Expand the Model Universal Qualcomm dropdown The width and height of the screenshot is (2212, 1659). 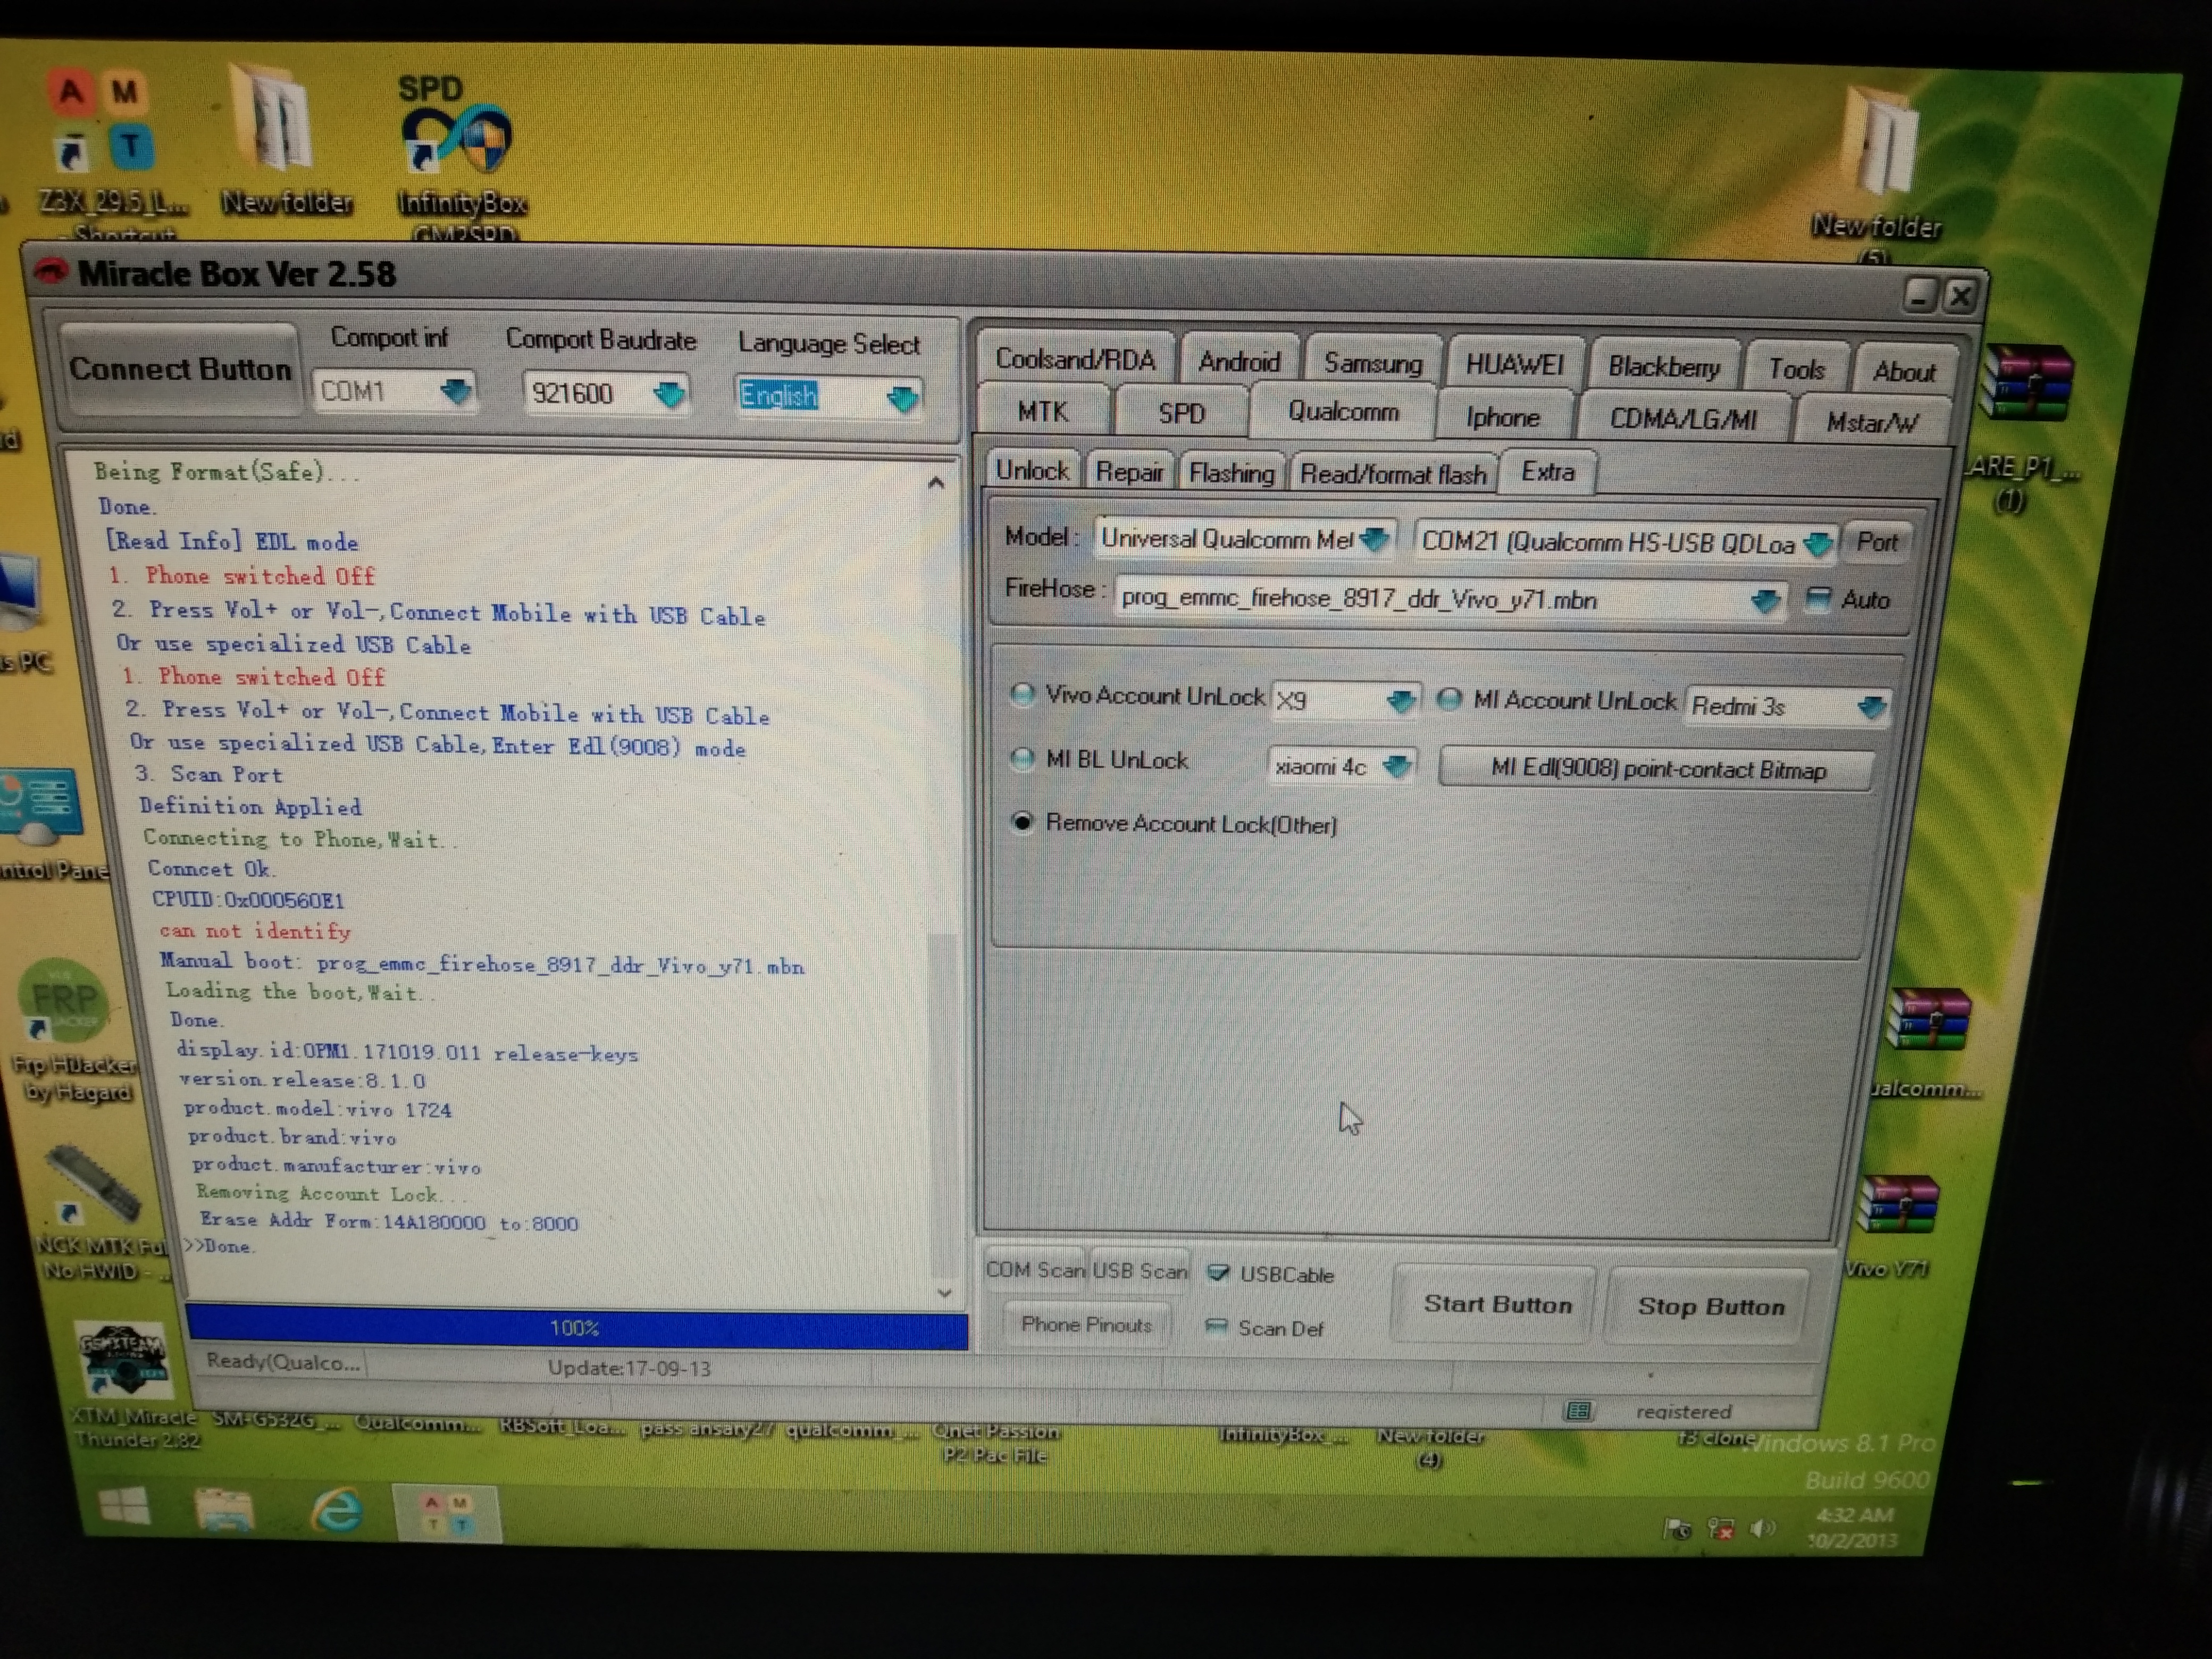tap(1375, 540)
